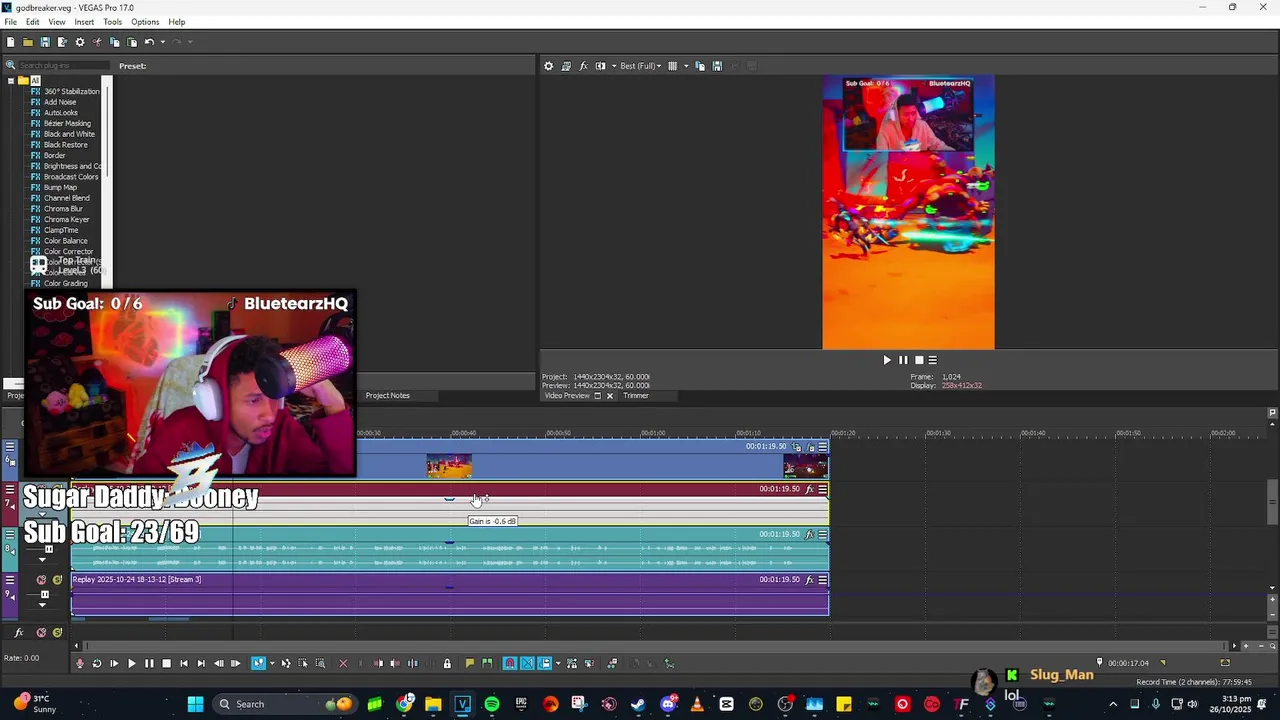The width and height of the screenshot is (1280, 720).
Task: Insert a Marker with yellow flag icon
Action: [470, 663]
